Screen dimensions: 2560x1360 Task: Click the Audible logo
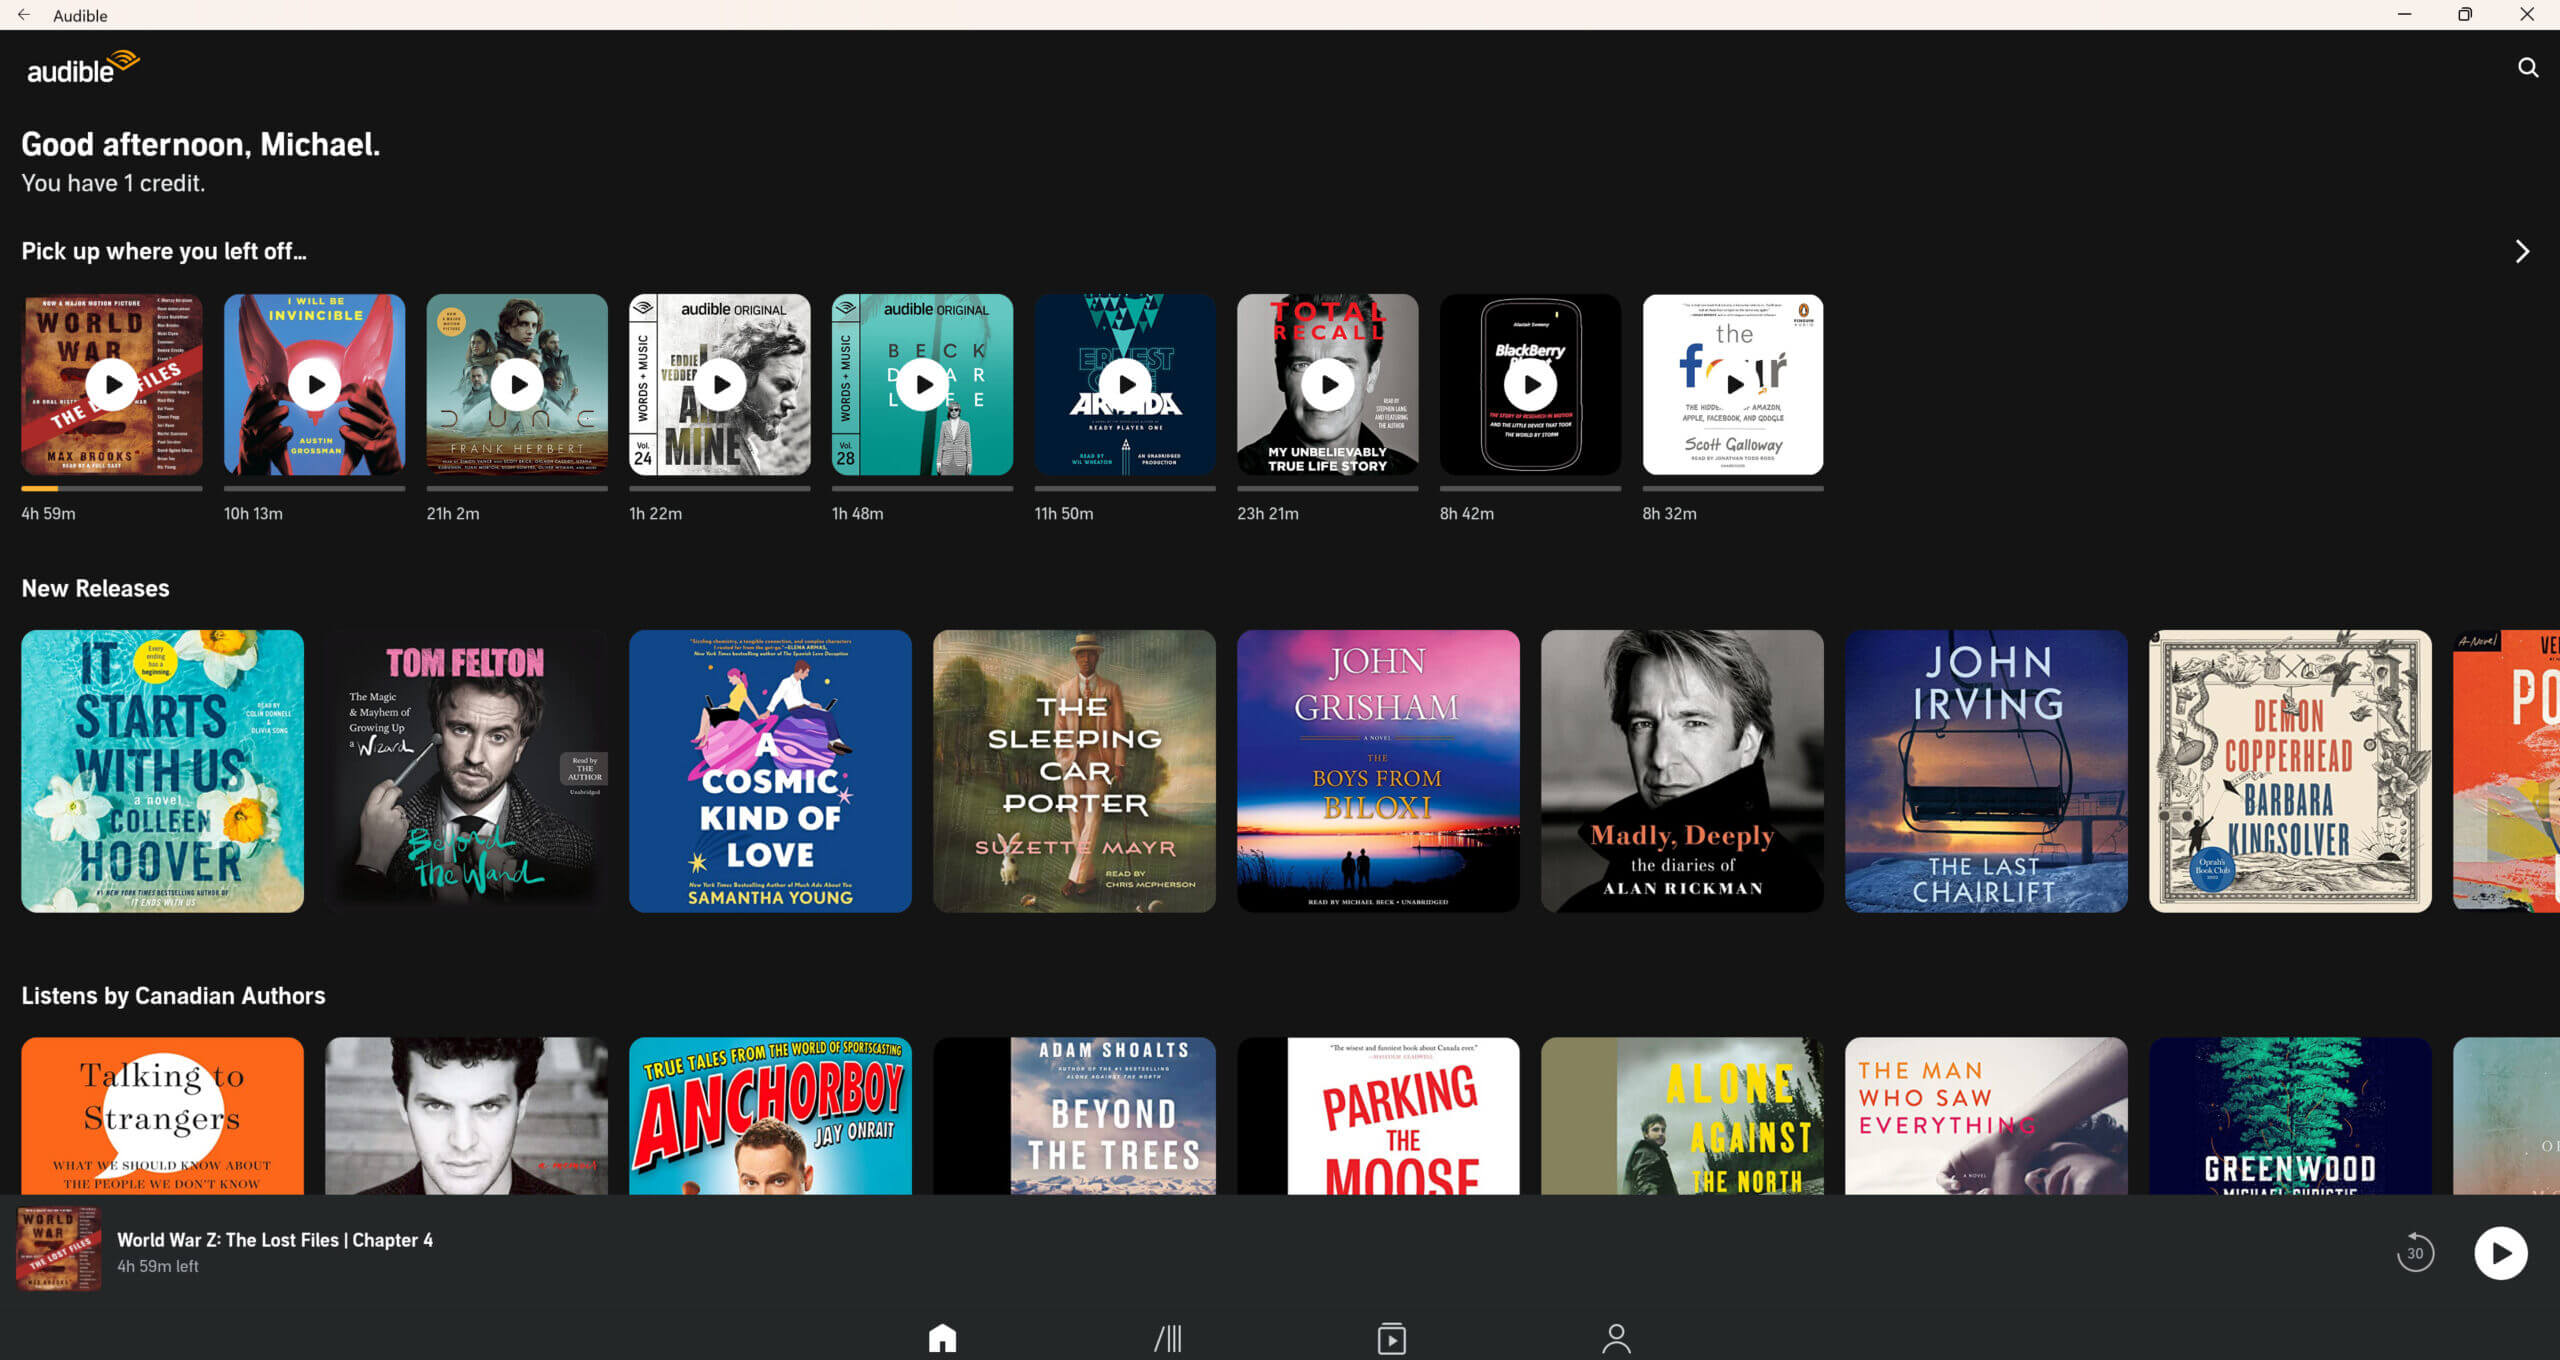coord(82,67)
